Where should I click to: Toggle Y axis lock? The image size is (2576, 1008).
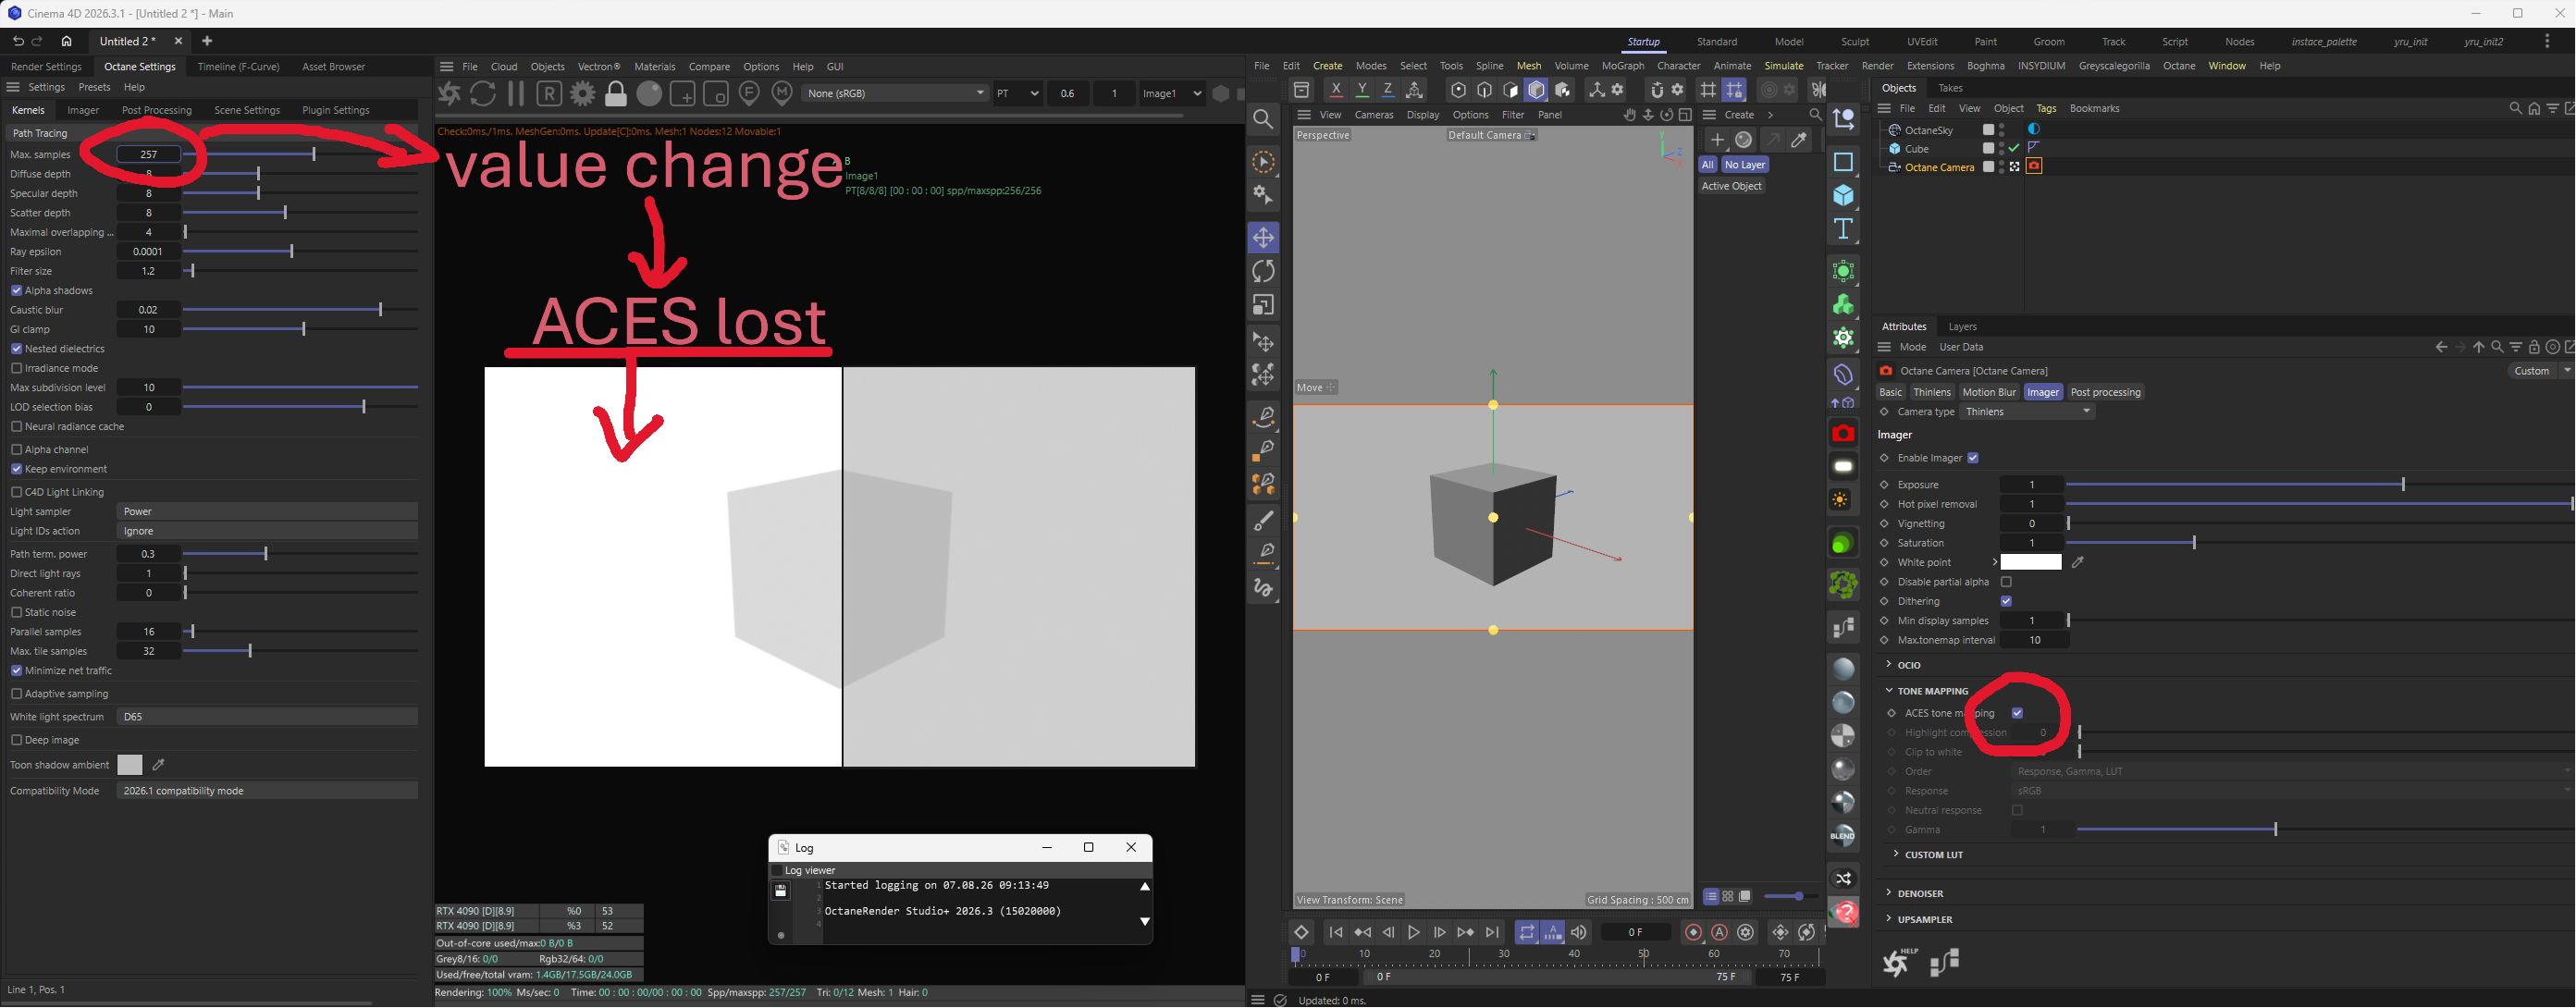coord(1362,90)
